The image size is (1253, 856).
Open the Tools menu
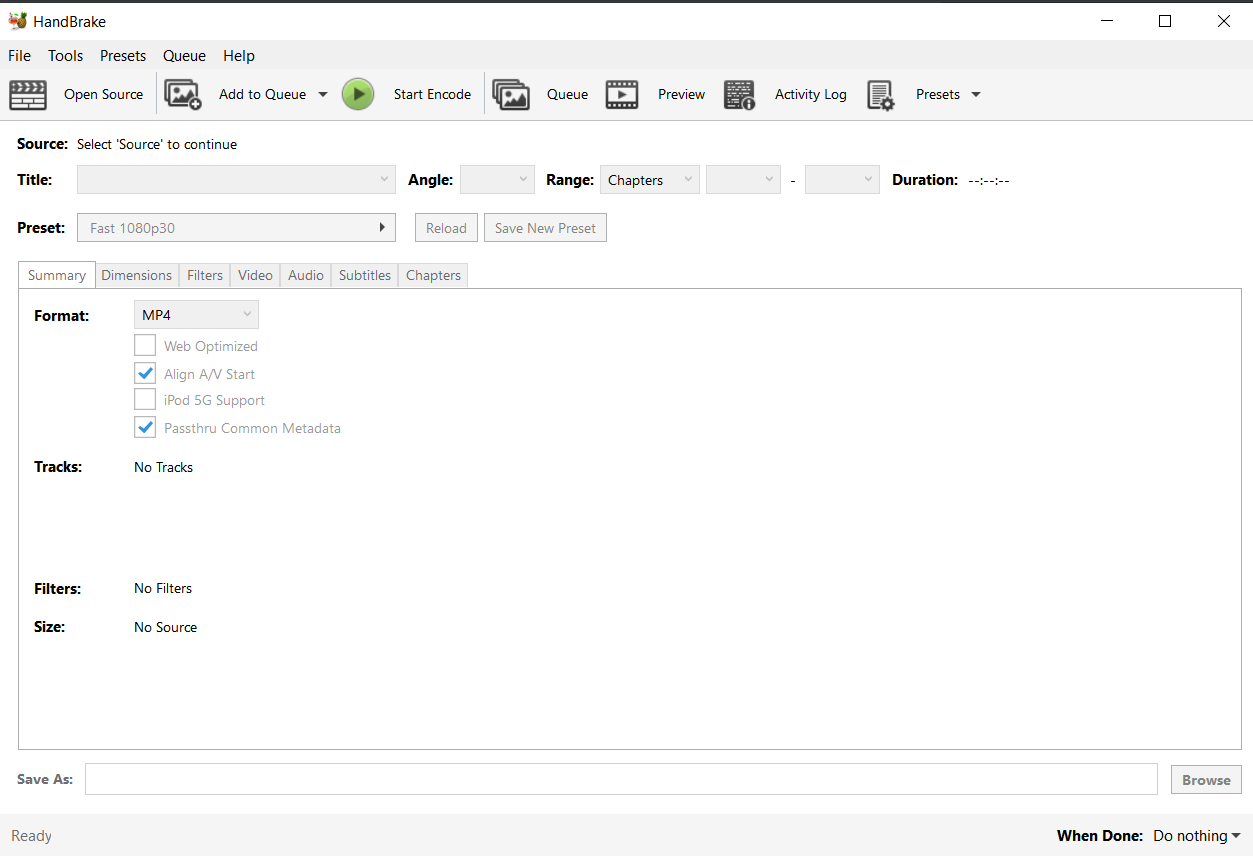[x=65, y=56]
